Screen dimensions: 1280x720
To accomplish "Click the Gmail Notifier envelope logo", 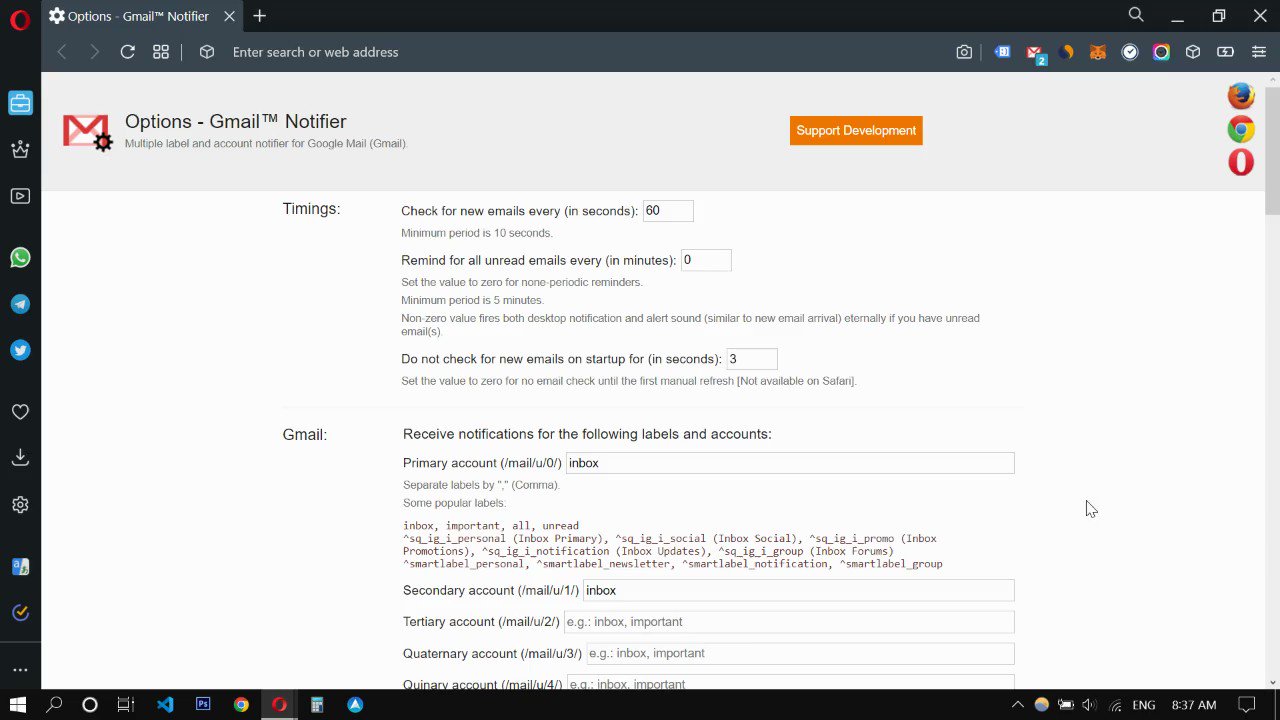I will (87, 131).
